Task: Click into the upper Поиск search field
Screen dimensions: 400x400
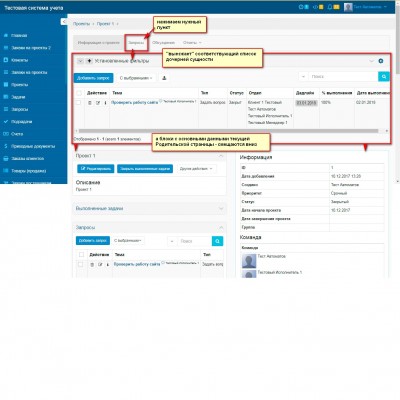Action: [x=343, y=77]
